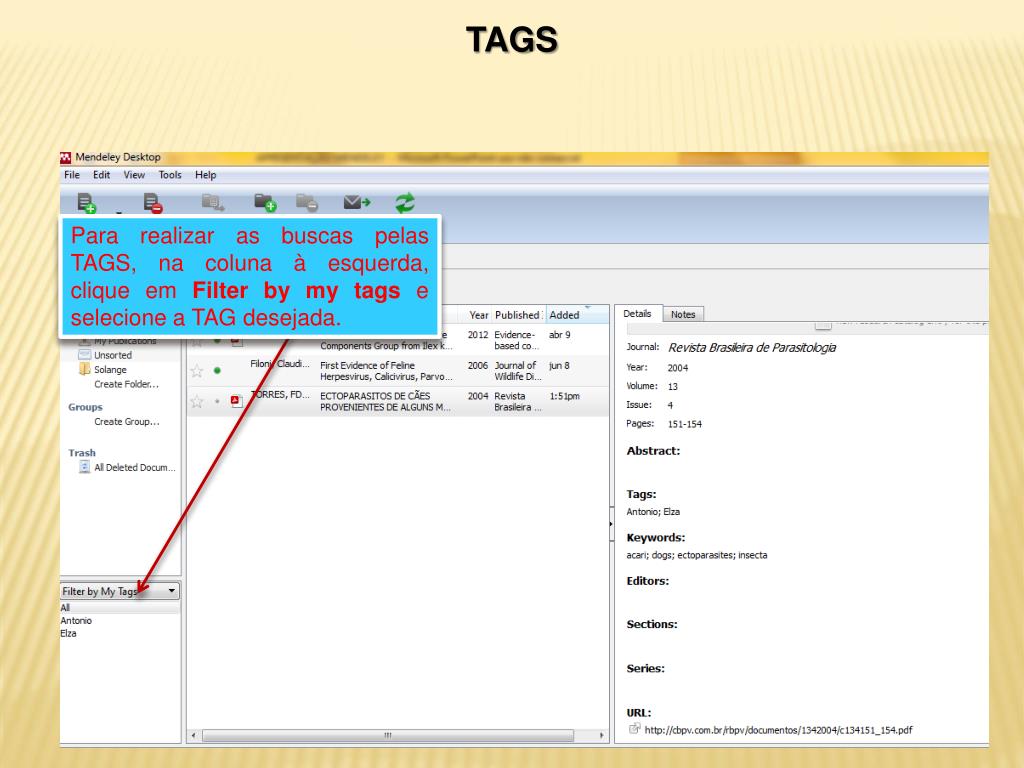This screenshot has height=768, width=1024.
Task: Select the Unsorted item in sidebar
Action: pos(113,355)
